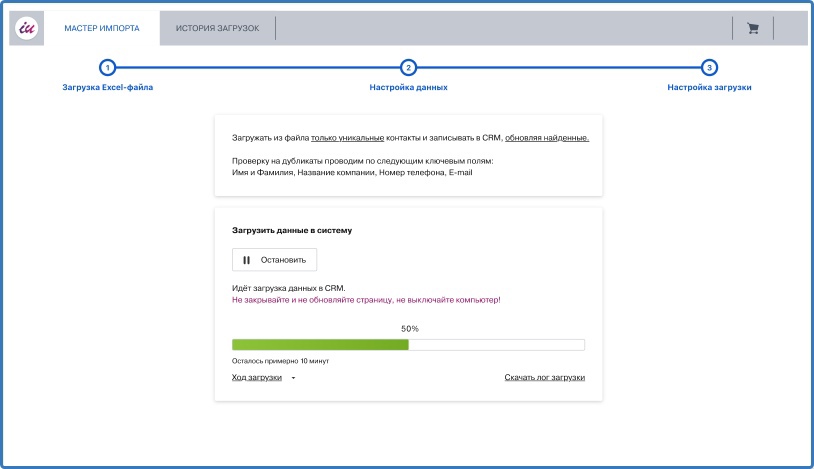Select step 2 circle in wizard
The image size is (814, 469).
(409, 68)
